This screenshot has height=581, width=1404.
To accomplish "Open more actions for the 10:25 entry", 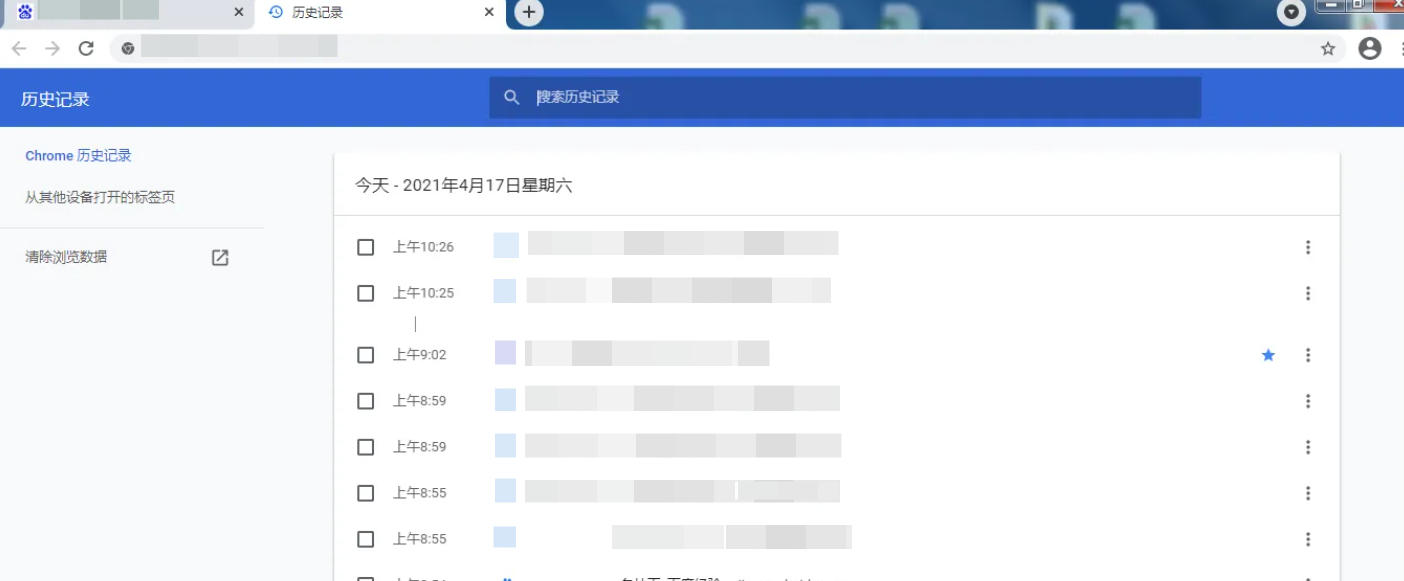I will point(1307,292).
